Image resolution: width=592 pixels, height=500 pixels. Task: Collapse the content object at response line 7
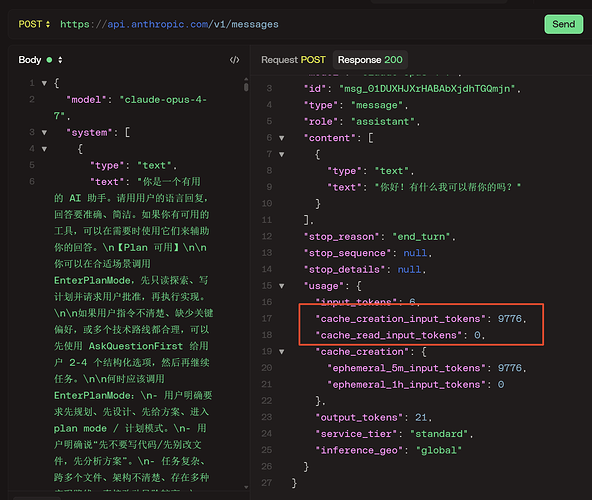[x=282, y=154]
